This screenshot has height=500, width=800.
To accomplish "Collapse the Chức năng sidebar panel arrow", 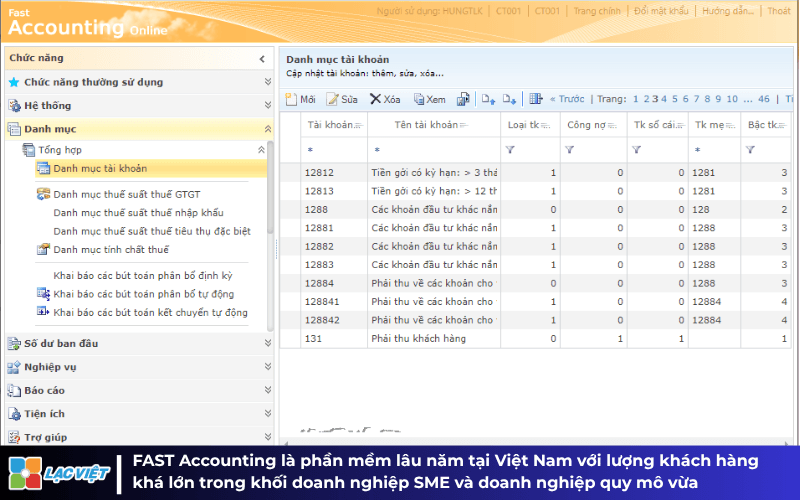I will point(262,59).
